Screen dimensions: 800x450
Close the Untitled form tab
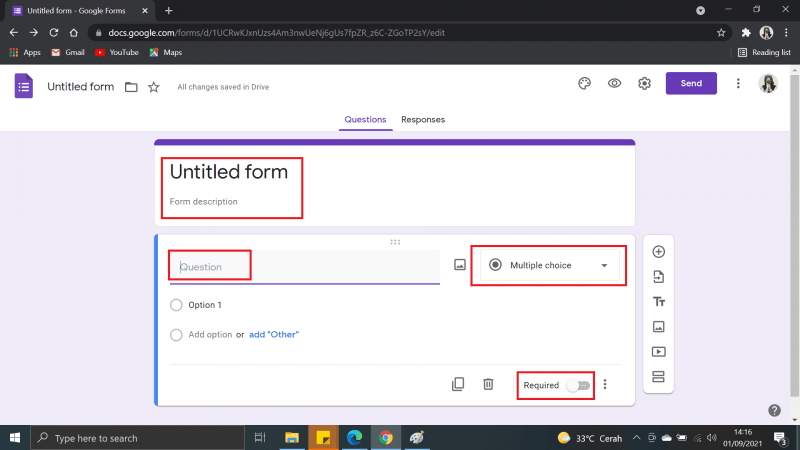(x=145, y=11)
